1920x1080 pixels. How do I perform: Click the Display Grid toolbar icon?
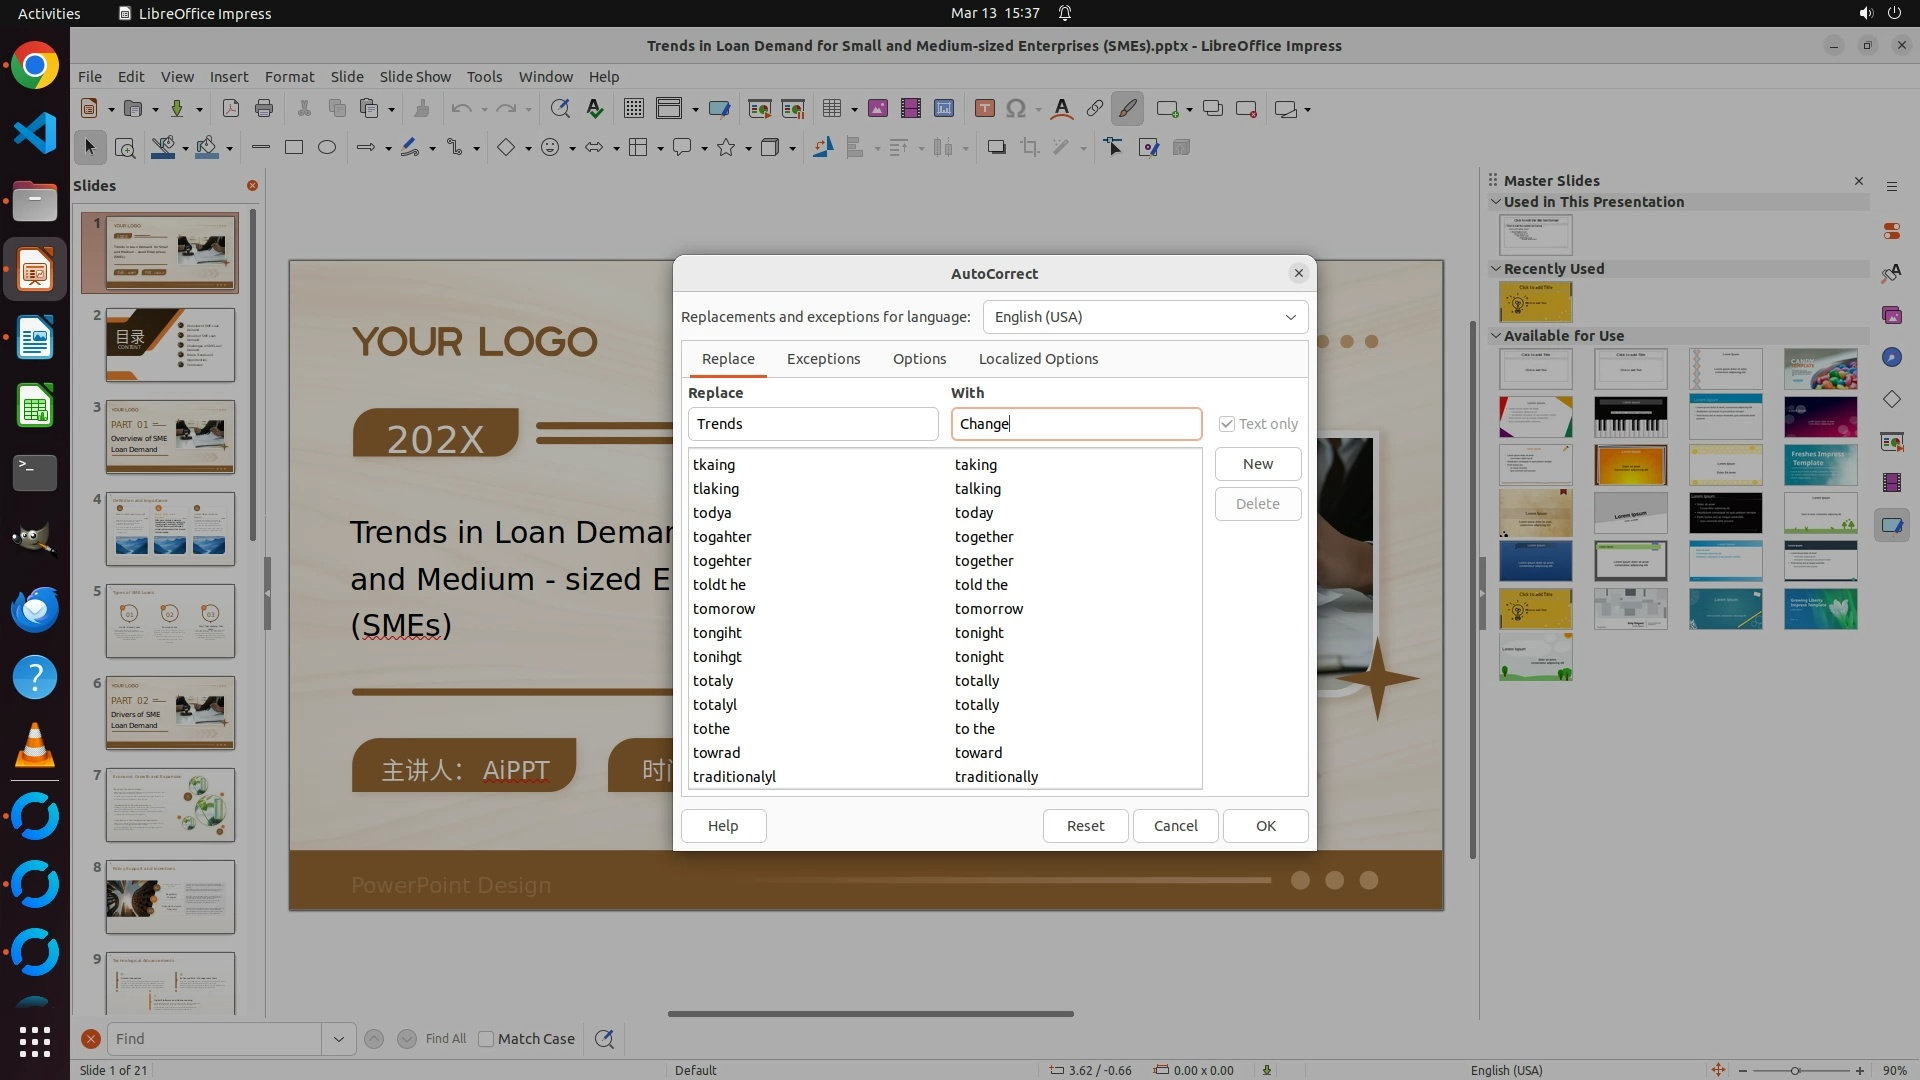(x=633, y=109)
